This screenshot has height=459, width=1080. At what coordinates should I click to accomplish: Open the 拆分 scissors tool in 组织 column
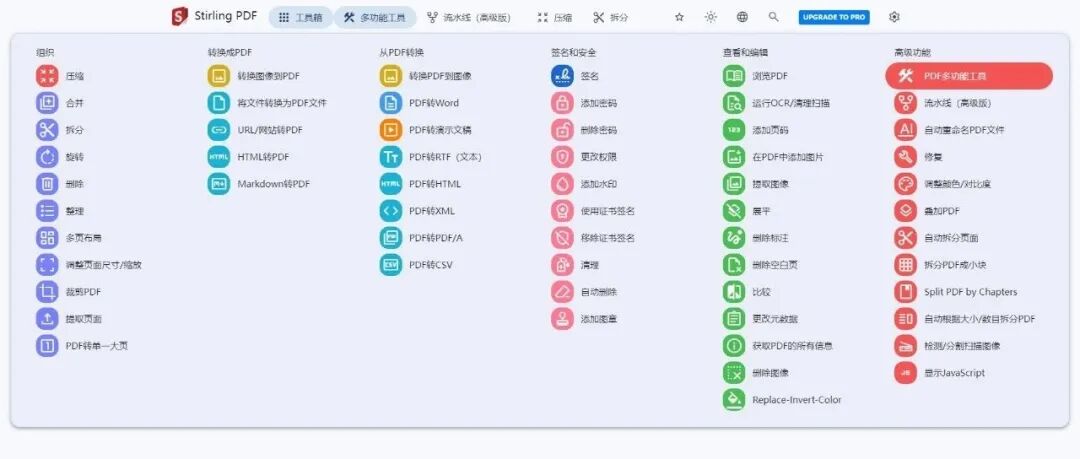pos(61,130)
